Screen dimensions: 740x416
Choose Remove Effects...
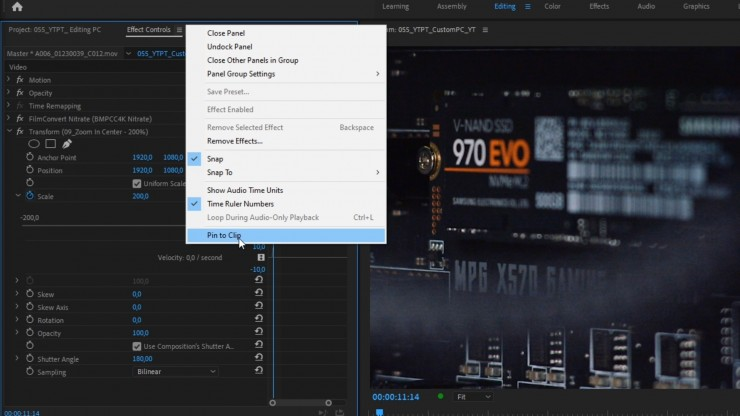coord(286,141)
